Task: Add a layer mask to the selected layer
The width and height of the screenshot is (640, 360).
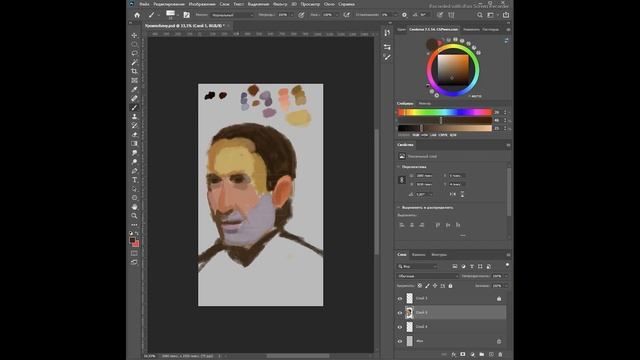Action: click(462, 354)
